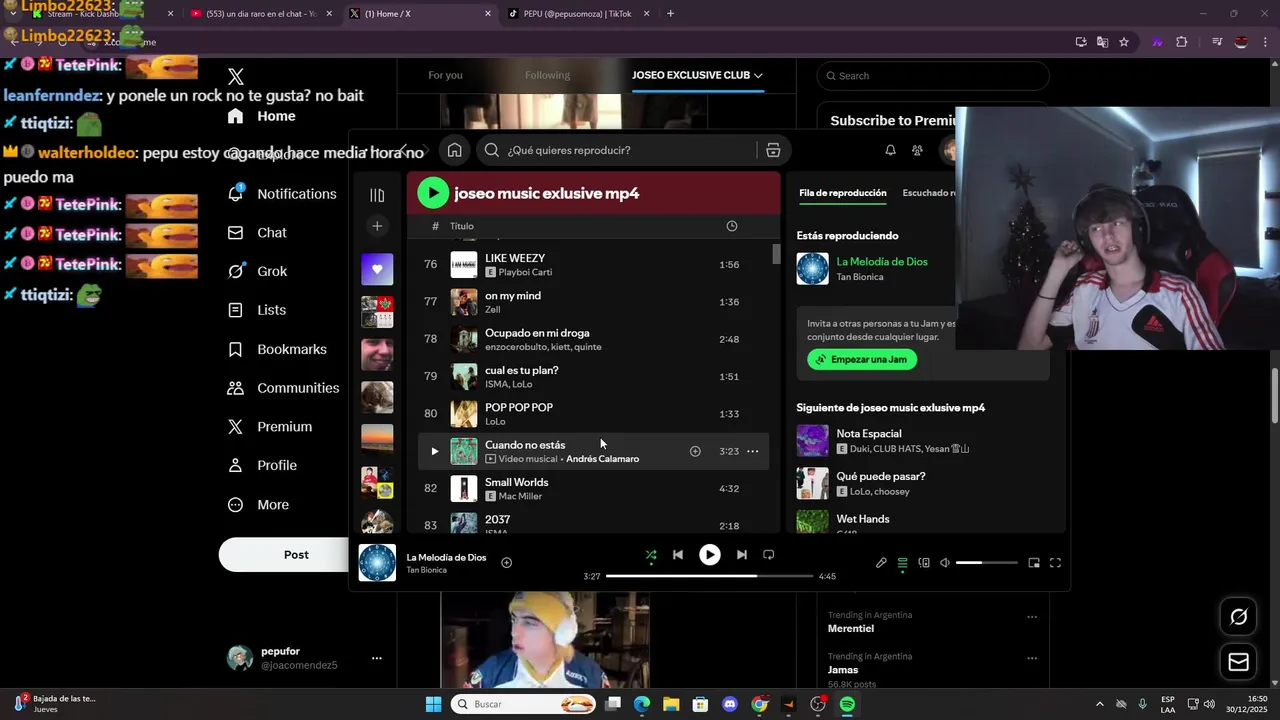Adjust the Spotify volume slider

pyautogui.click(x=986, y=563)
